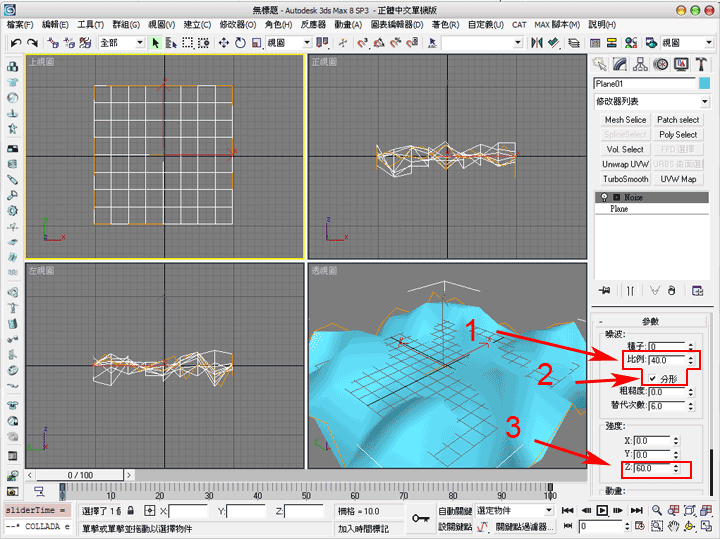Click the UVW Map modifier button
720x539 pixels.
point(678,179)
